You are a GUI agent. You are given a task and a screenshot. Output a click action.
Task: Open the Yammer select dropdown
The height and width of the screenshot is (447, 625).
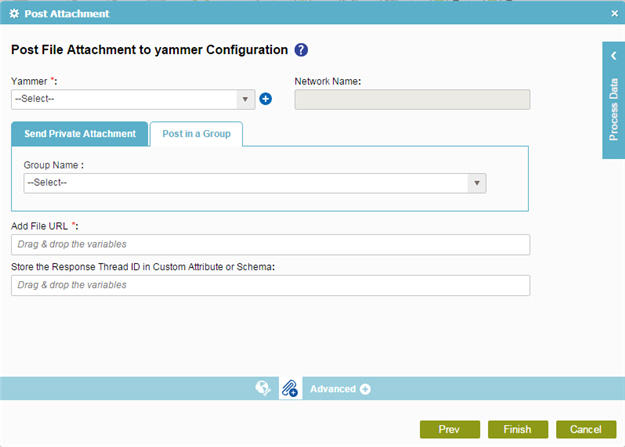click(133, 99)
